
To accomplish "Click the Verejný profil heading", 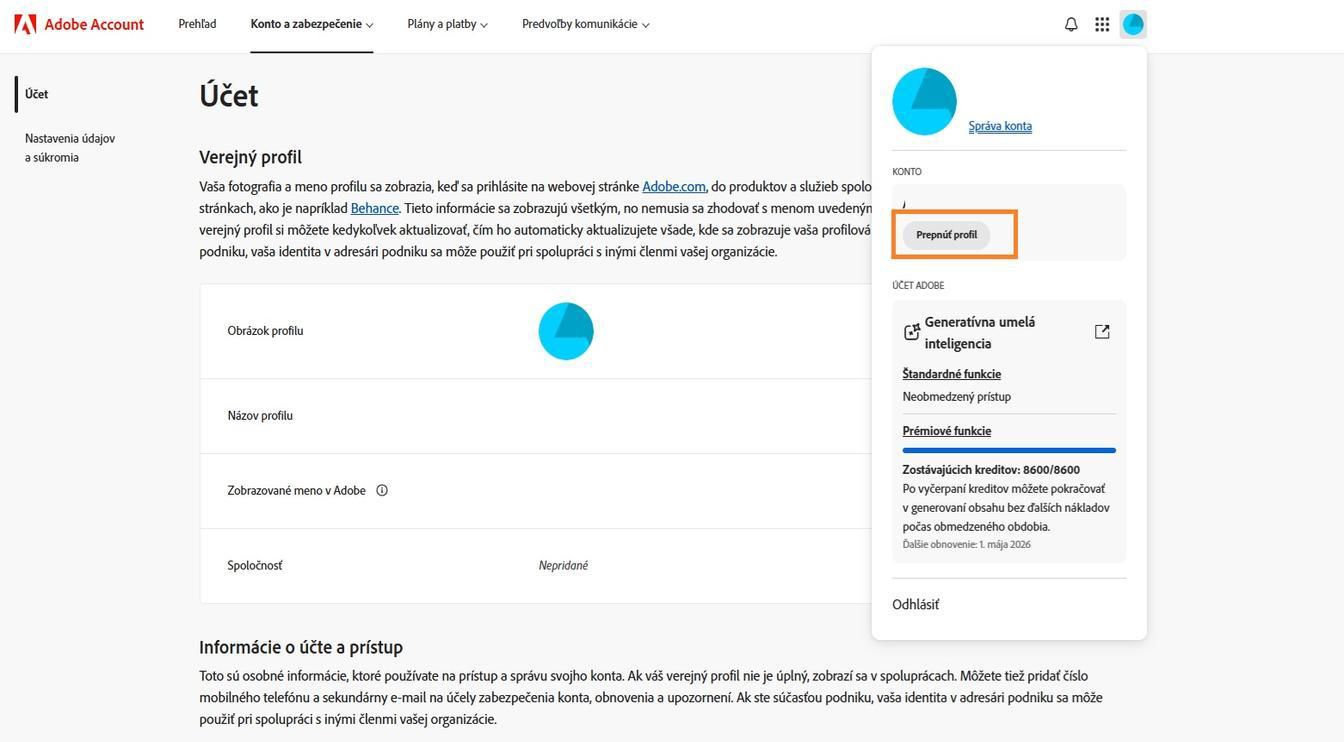I will (250, 157).
